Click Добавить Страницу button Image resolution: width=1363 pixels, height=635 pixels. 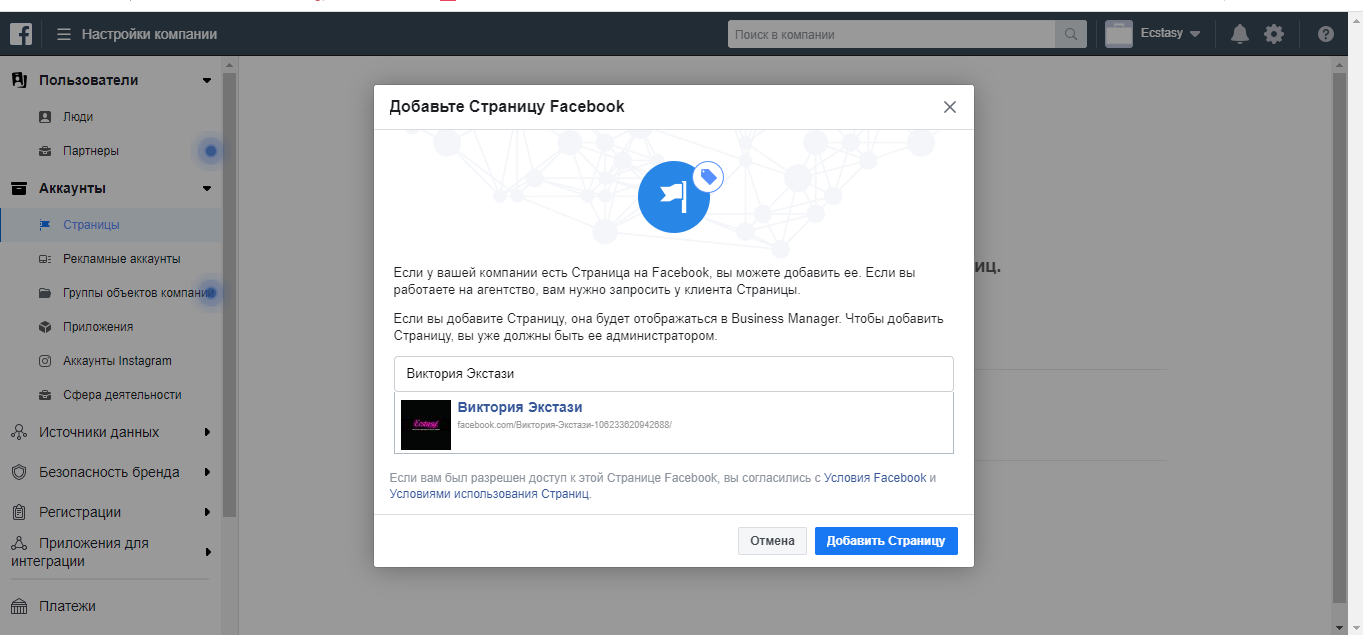pyautogui.click(x=886, y=541)
